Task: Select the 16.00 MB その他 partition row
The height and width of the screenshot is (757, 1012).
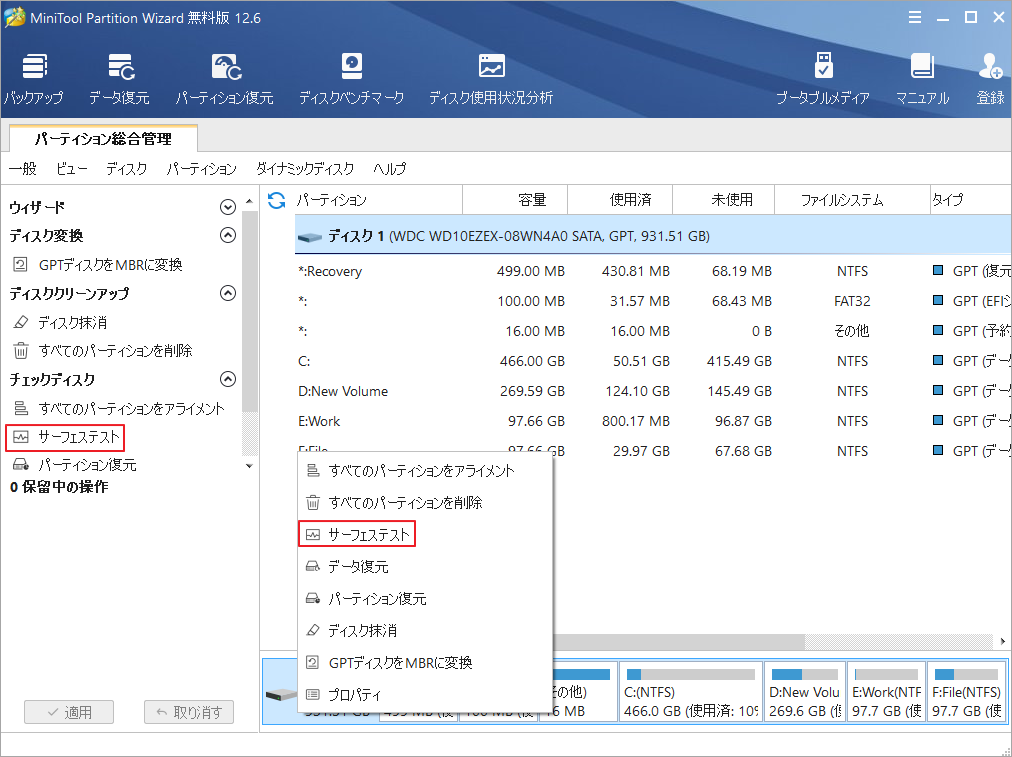Action: tap(653, 331)
